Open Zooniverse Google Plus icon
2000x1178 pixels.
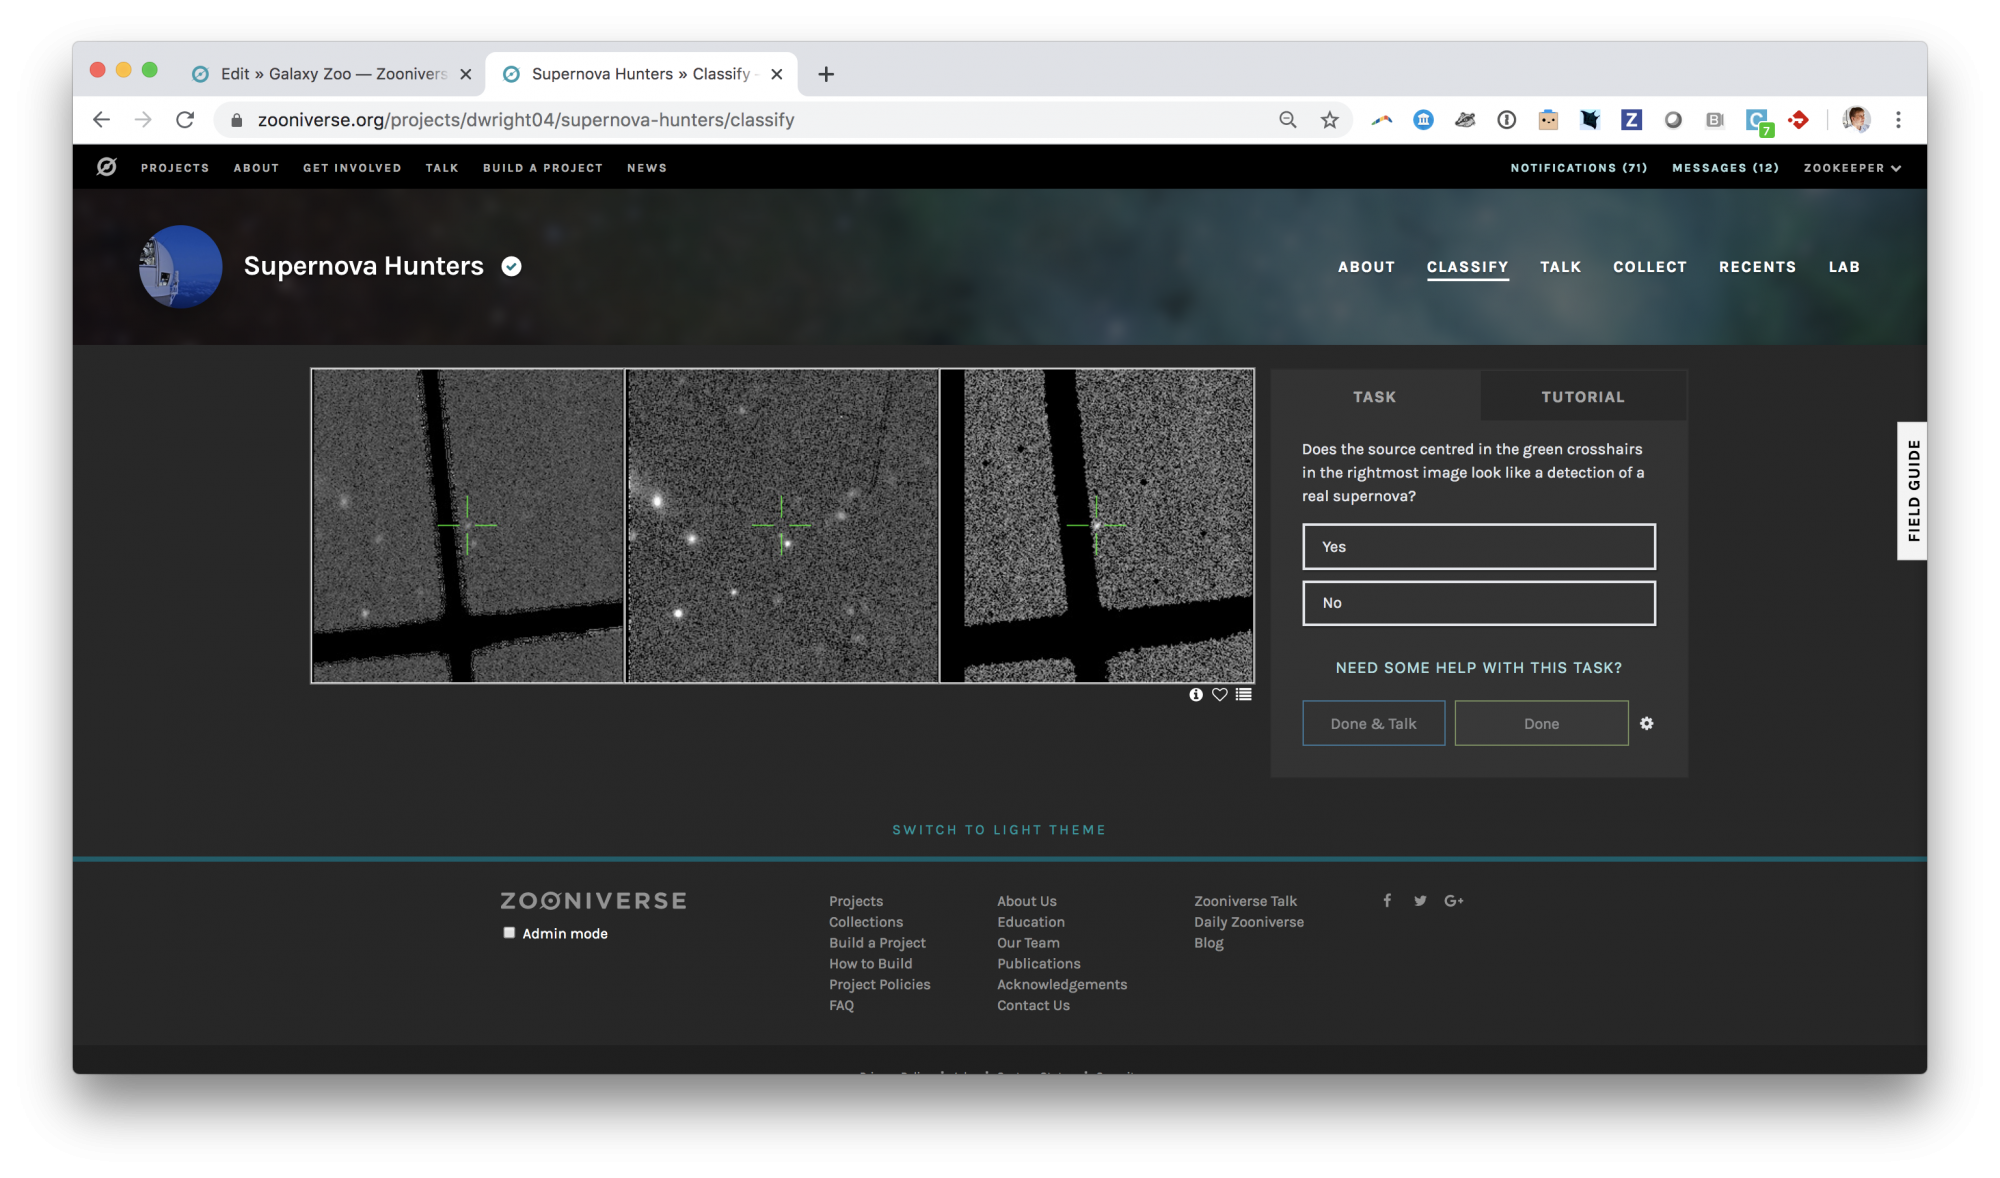pos(1454,900)
